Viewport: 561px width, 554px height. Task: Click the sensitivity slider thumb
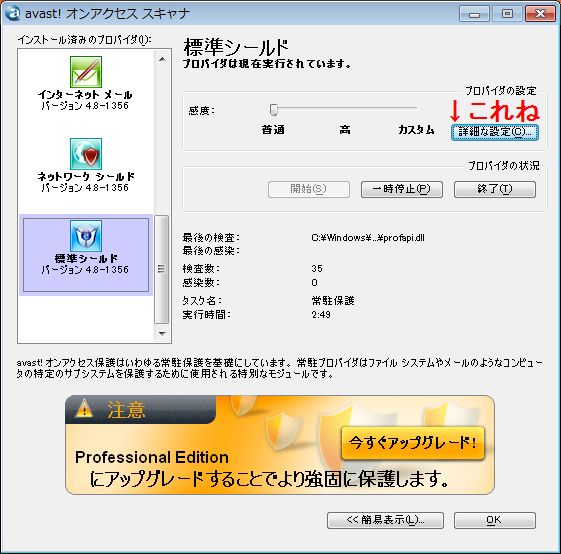(274, 110)
